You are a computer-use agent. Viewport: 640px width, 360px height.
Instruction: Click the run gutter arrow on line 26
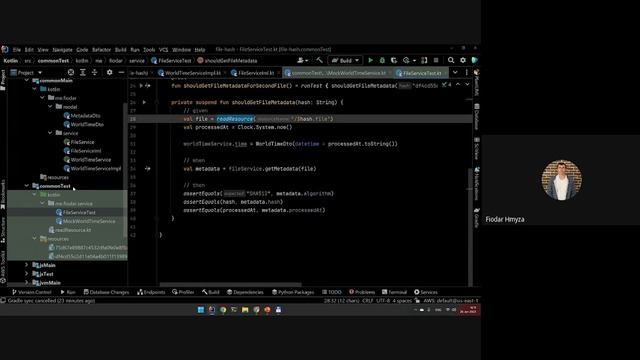pos(144,102)
